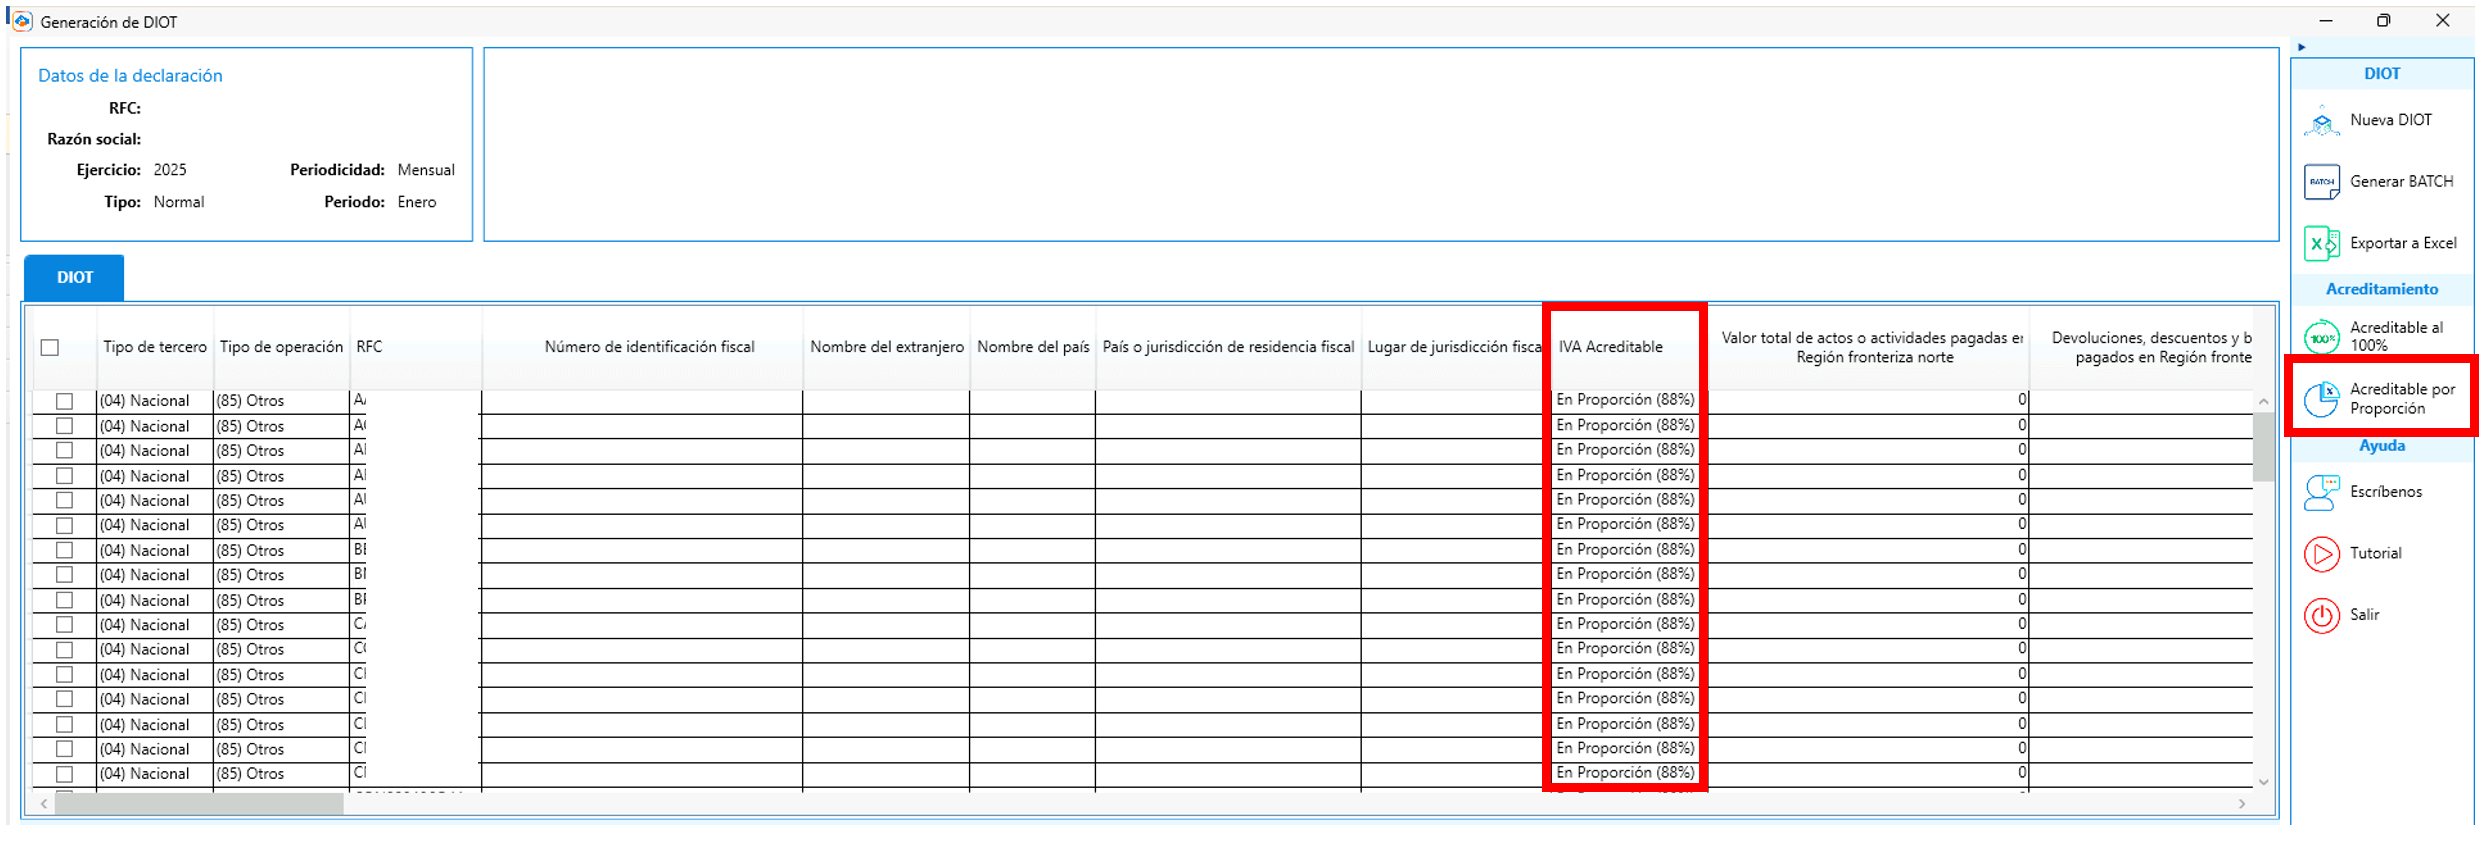
Task: Switch to the DIOT tab
Action: [75, 278]
